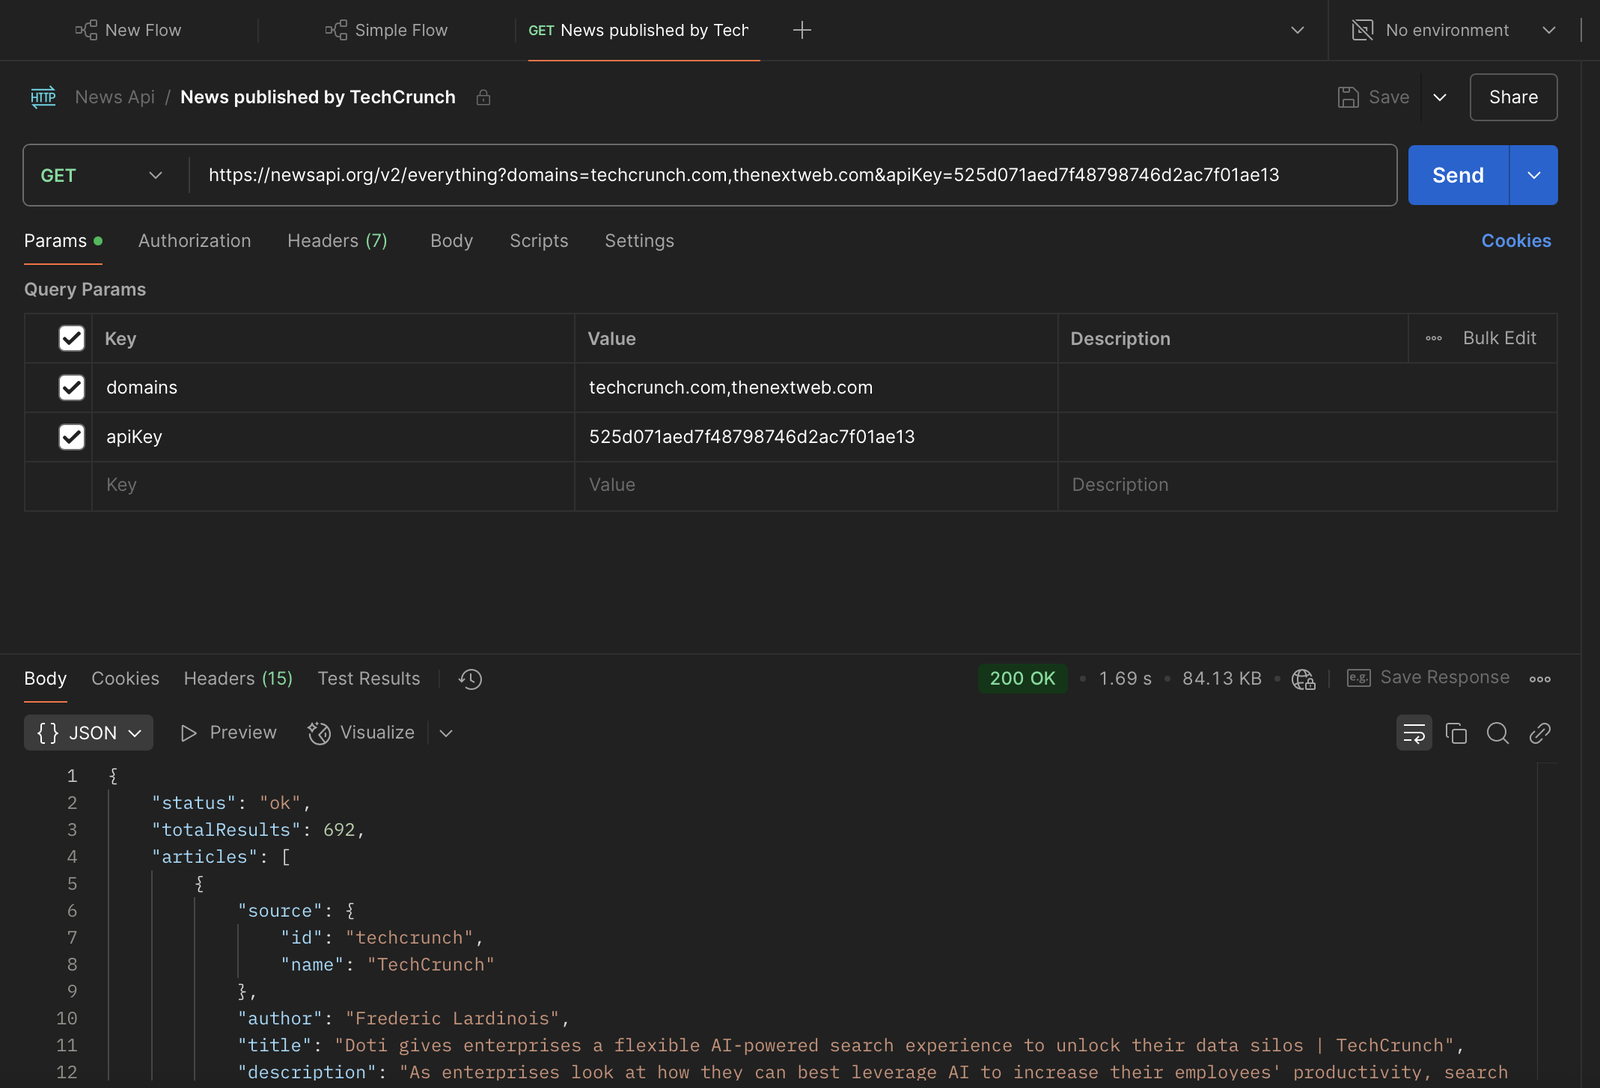
Task: Select JSON response format dropdown
Action: [89, 733]
